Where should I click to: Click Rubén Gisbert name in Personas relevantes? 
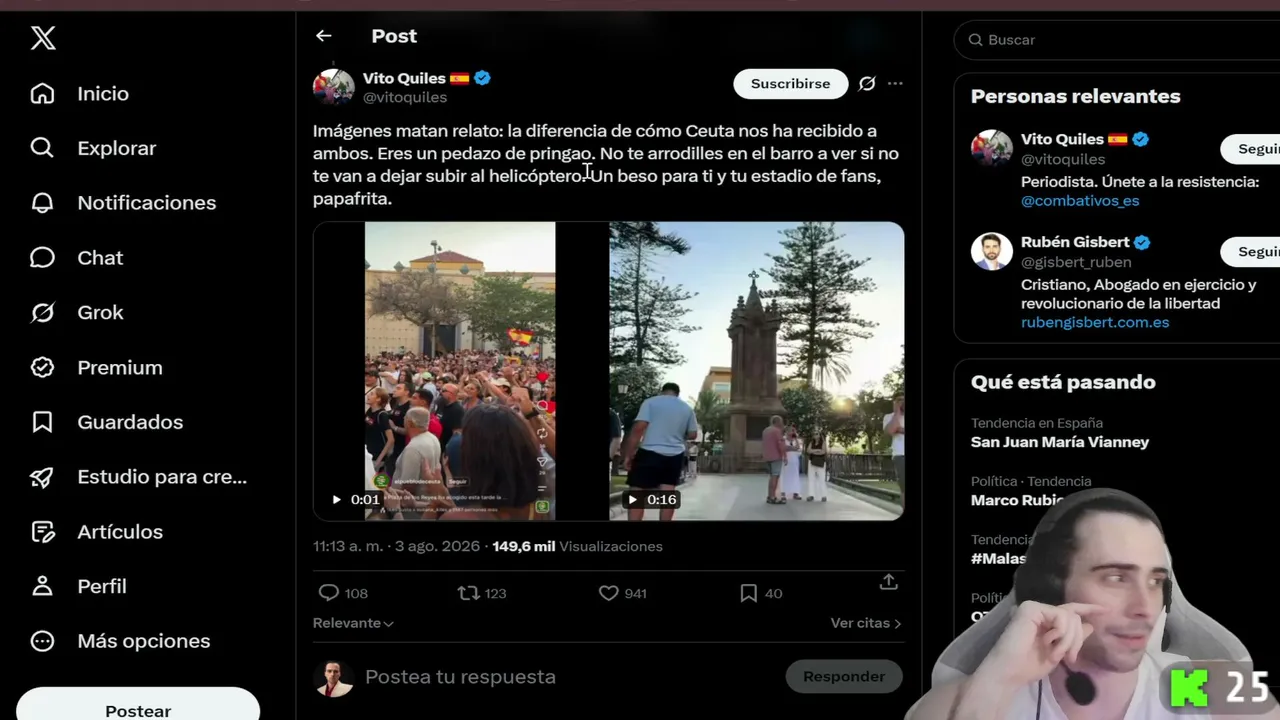tap(1075, 242)
